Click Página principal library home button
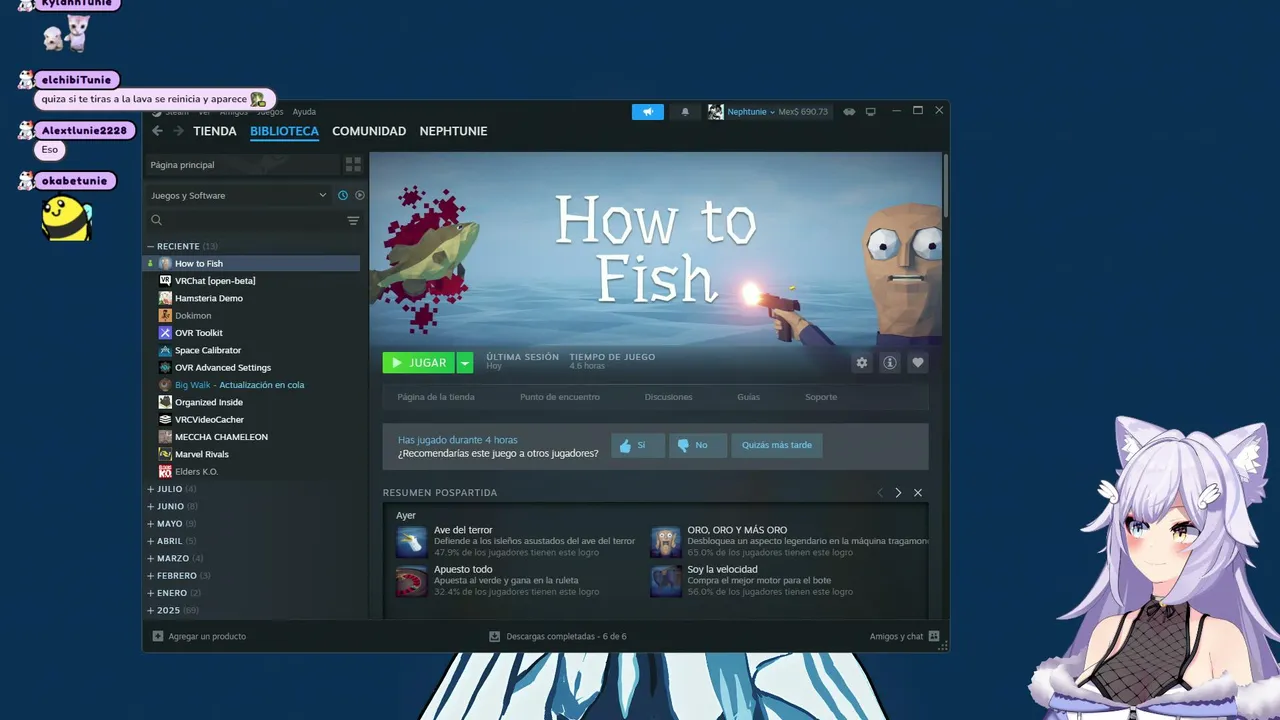 tap(242, 164)
